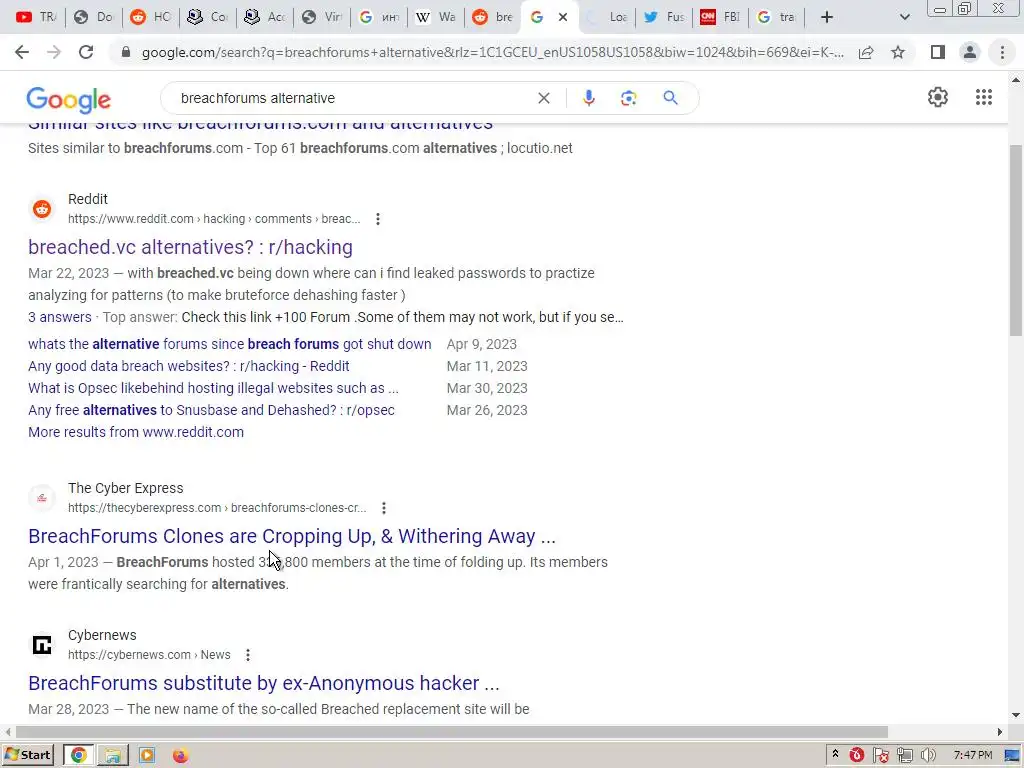Open 'Any good data breach websites?' link
The width and height of the screenshot is (1024, 768).
pyautogui.click(x=189, y=366)
